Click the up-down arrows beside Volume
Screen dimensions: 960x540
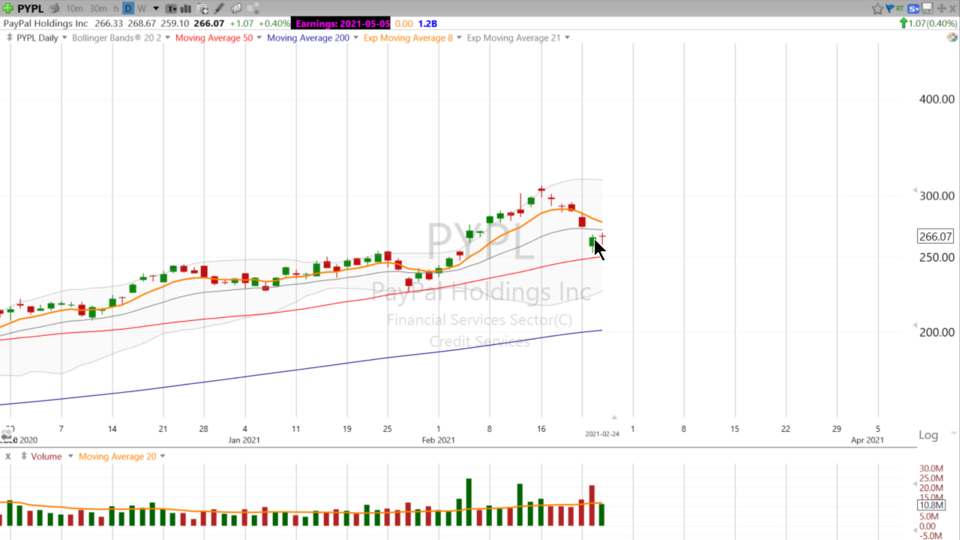click(x=24, y=457)
